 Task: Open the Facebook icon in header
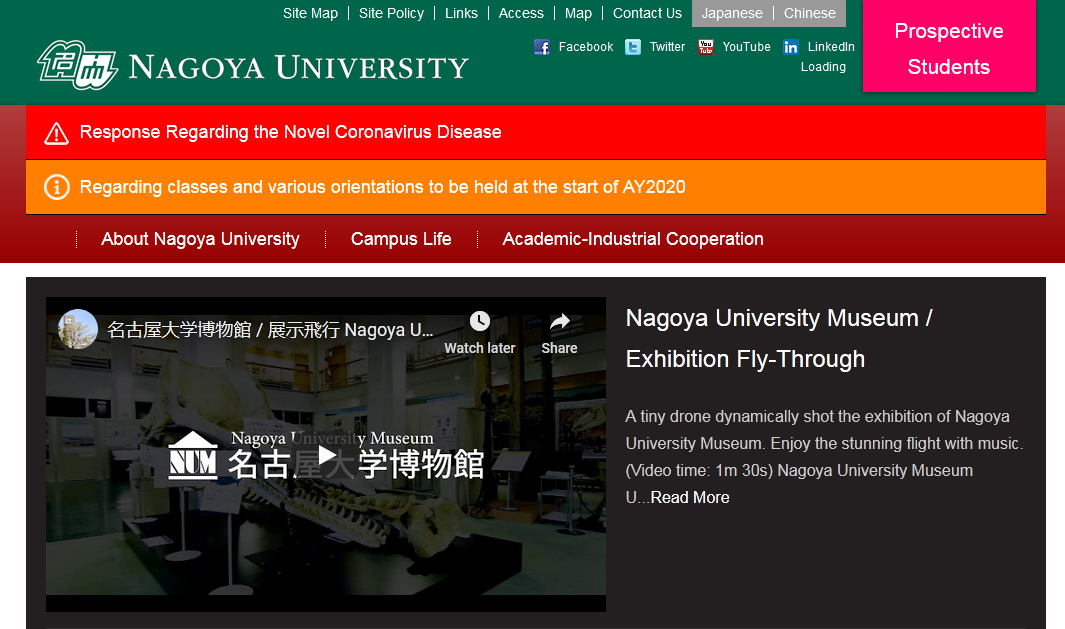click(542, 47)
